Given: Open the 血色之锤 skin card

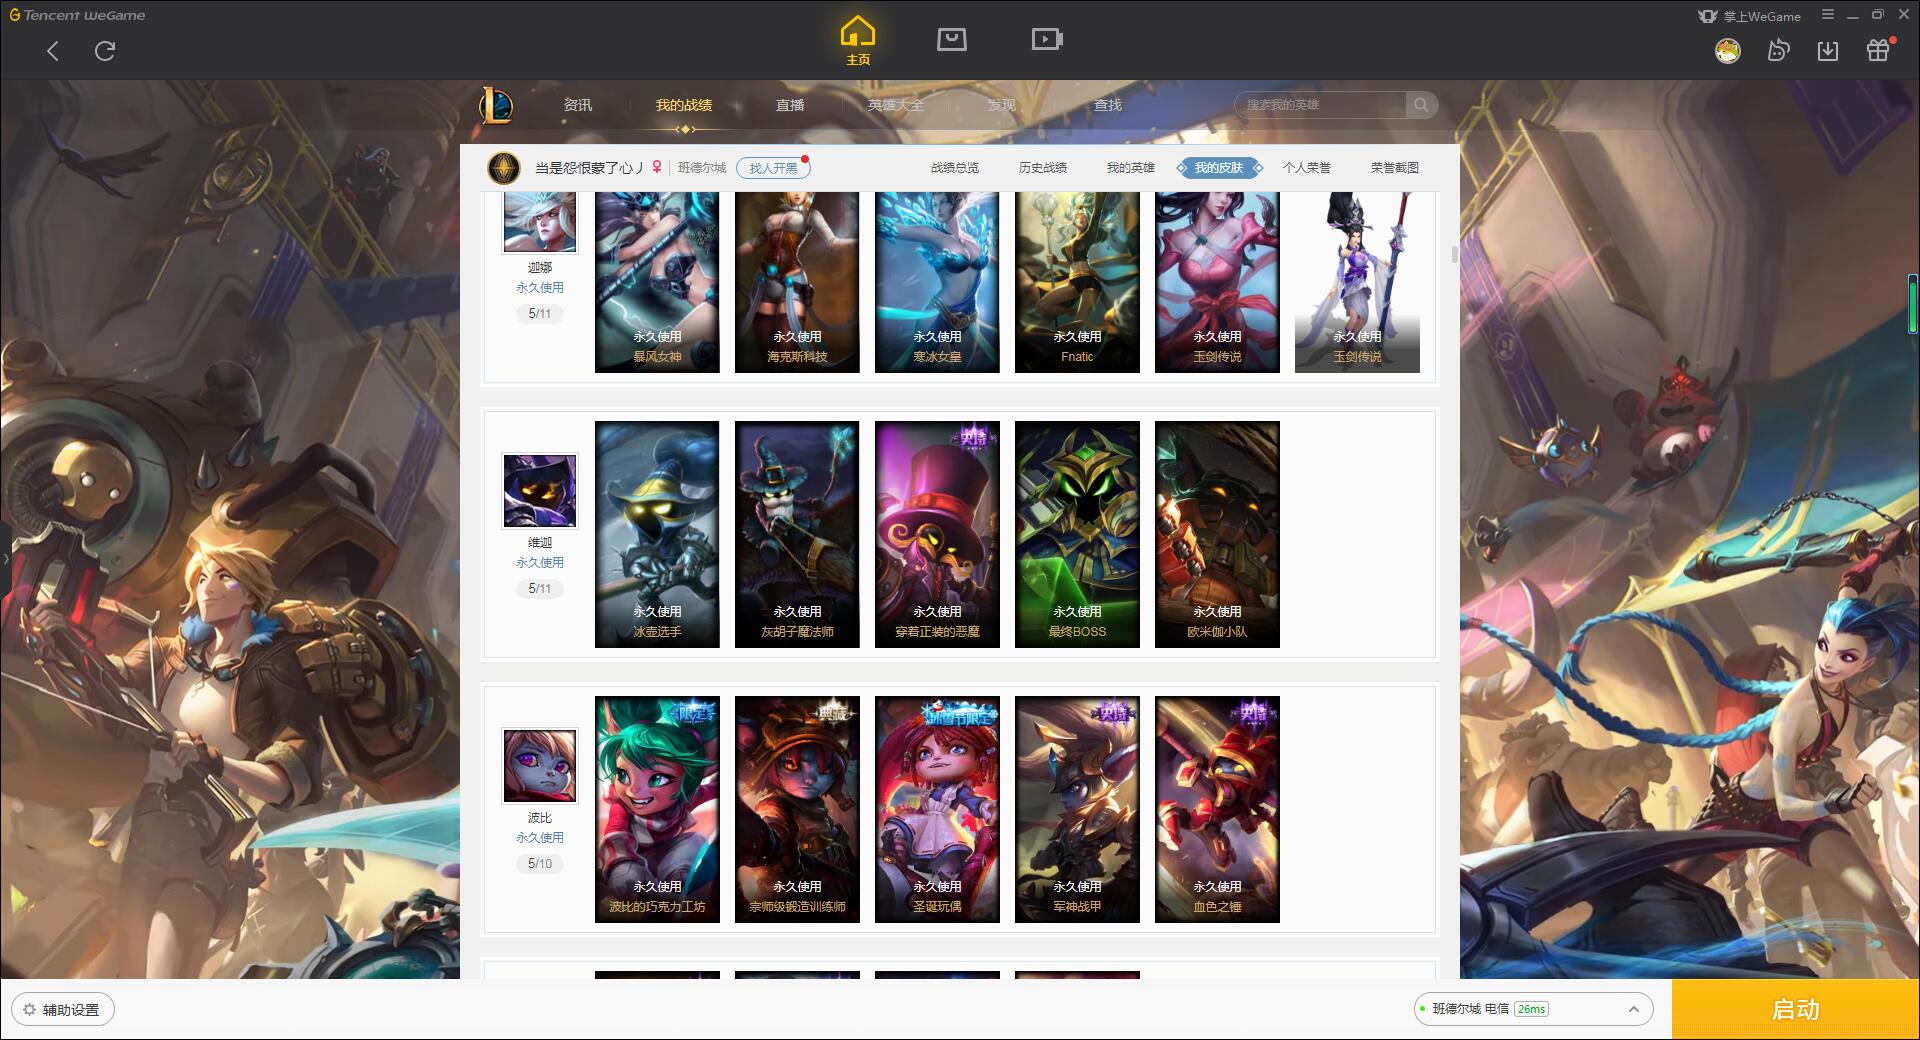Looking at the screenshot, I should point(1217,809).
